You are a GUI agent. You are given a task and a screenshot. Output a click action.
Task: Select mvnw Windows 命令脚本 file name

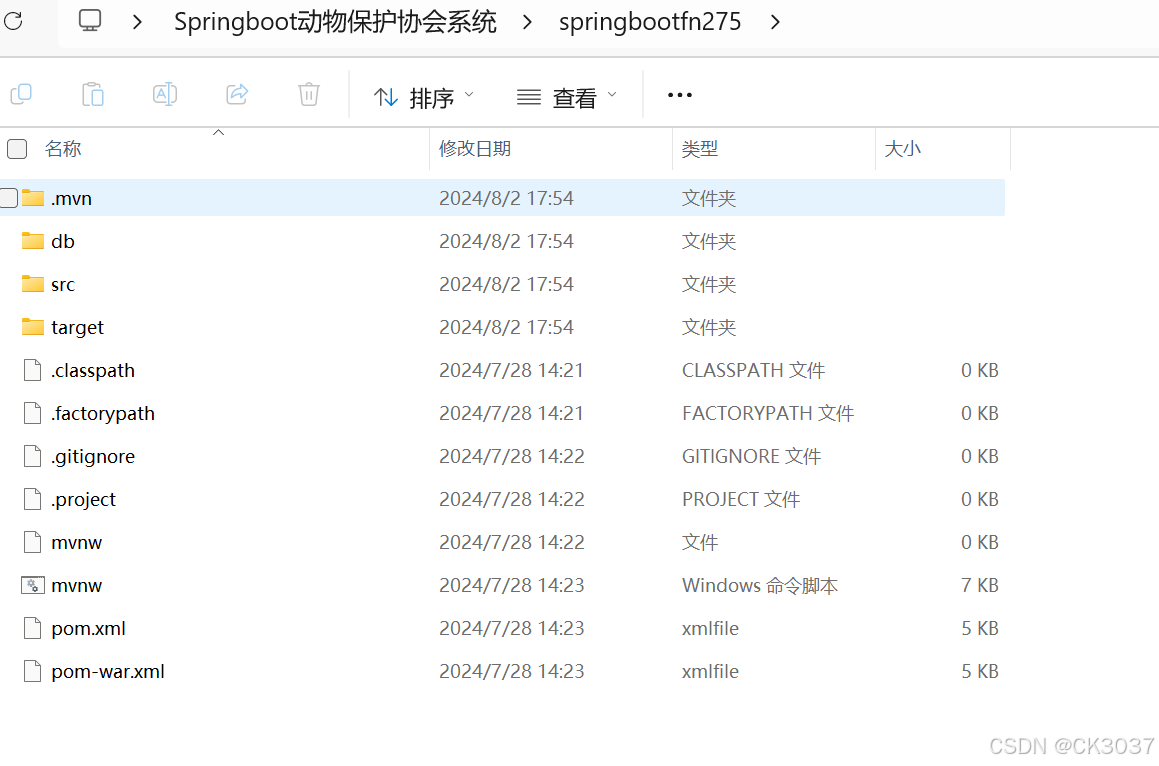(x=77, y=586)
